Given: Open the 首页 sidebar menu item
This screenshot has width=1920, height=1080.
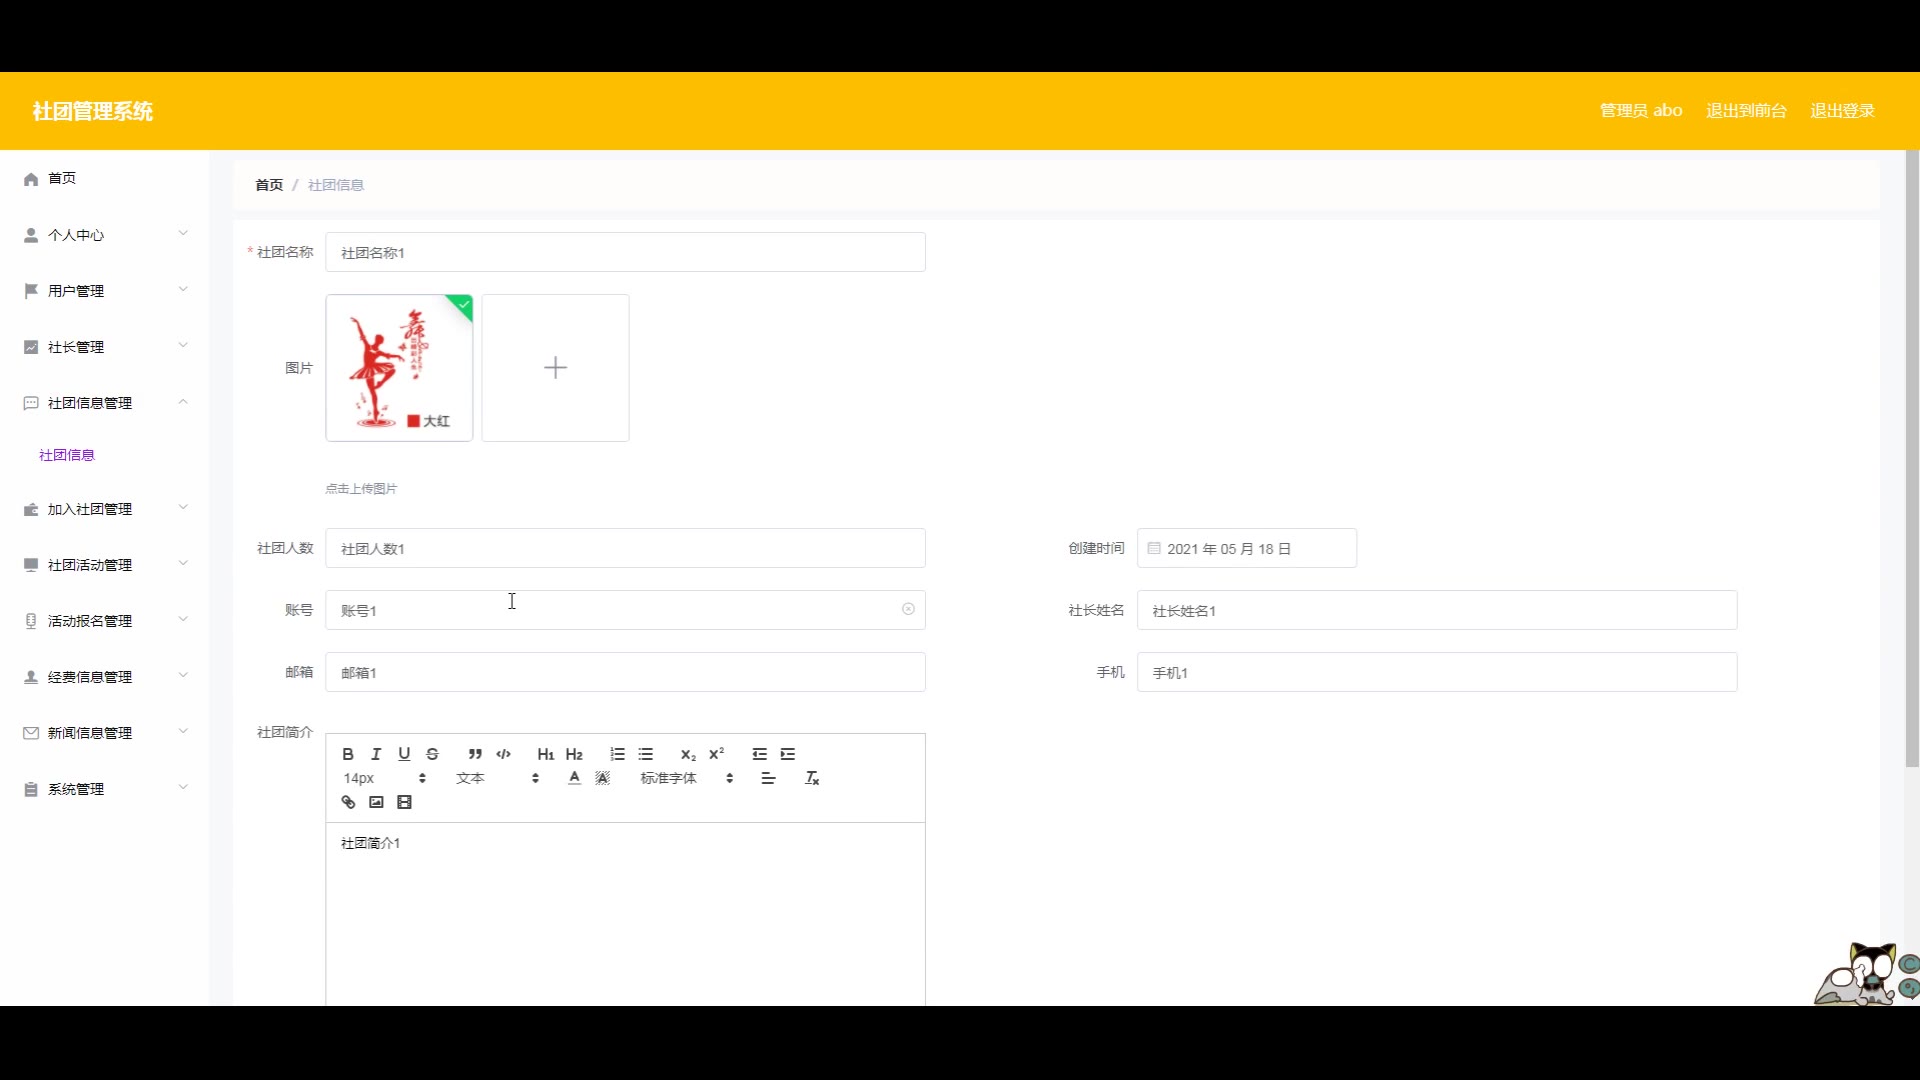Looking at the screenshot, I should point(62,178).
